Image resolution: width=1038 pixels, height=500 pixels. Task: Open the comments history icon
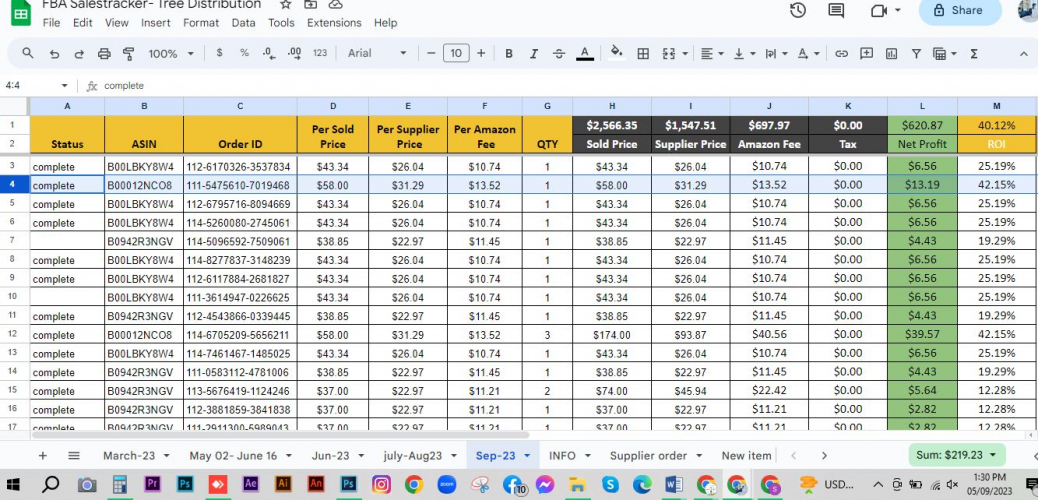click(836, 10)
